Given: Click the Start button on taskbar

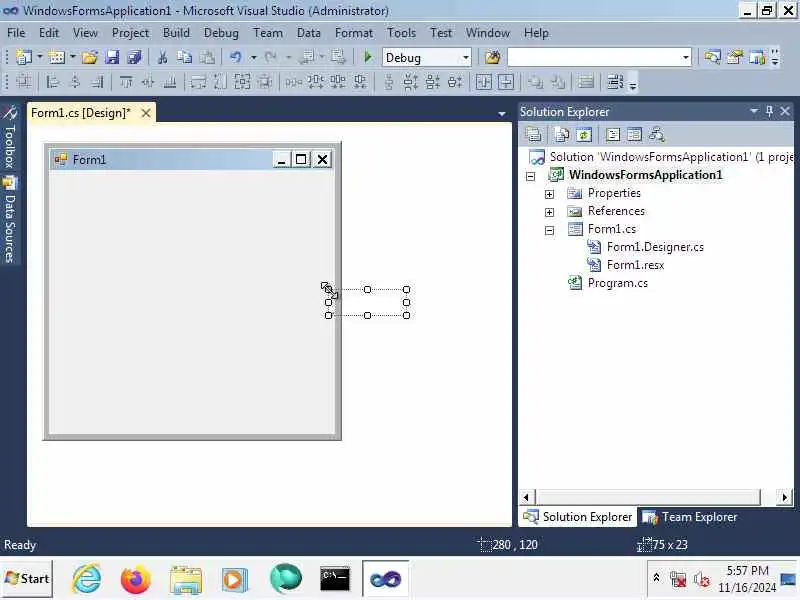Looking at the screenshot, I should pyautogui.click(x=27, y=579).
